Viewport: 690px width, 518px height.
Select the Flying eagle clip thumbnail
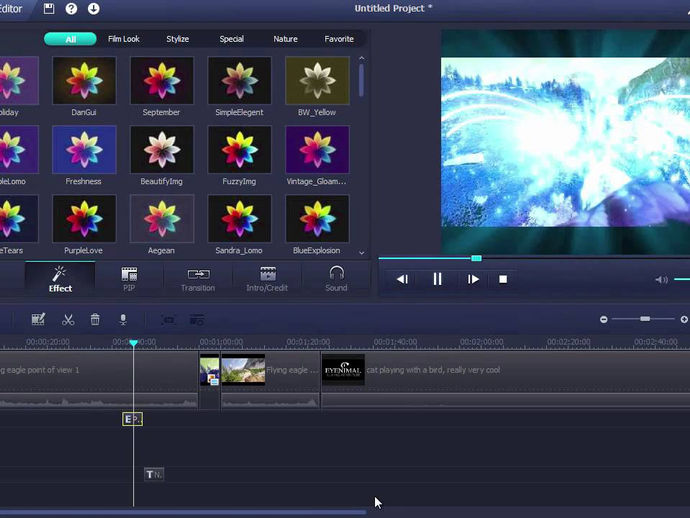click(x=243, y=370)
